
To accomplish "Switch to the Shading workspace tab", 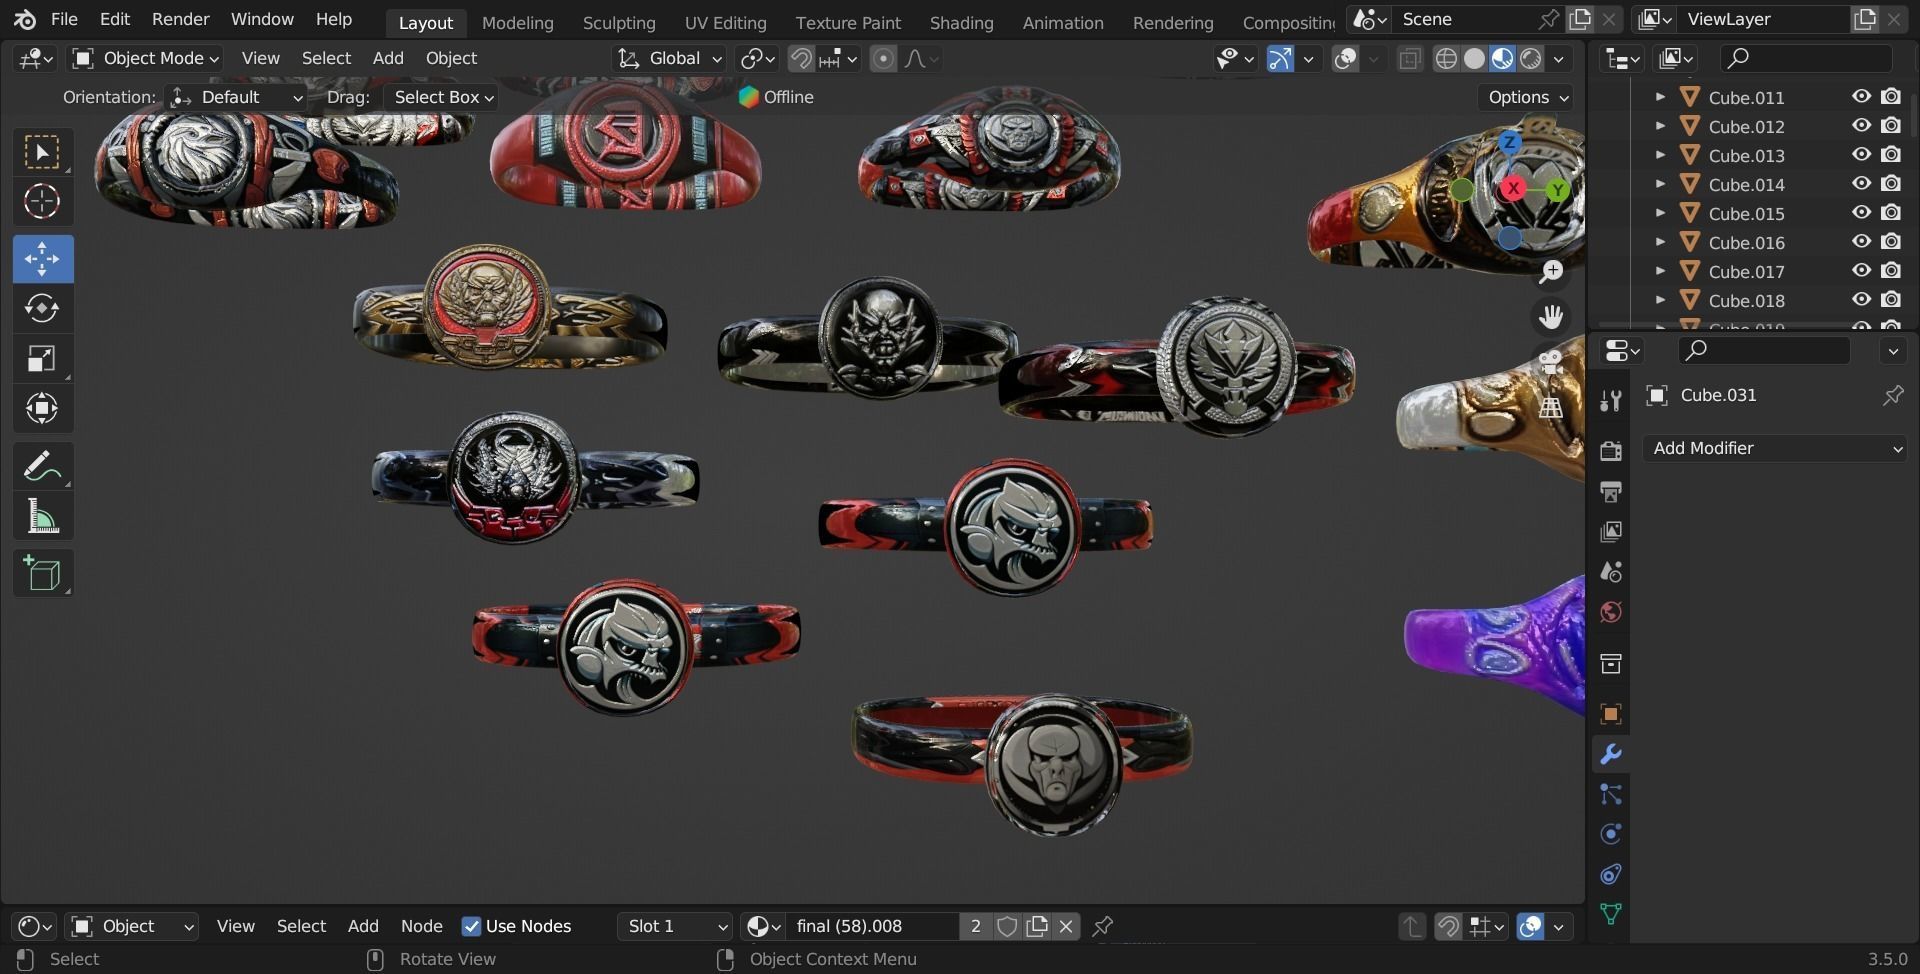I will pos(961,22).
